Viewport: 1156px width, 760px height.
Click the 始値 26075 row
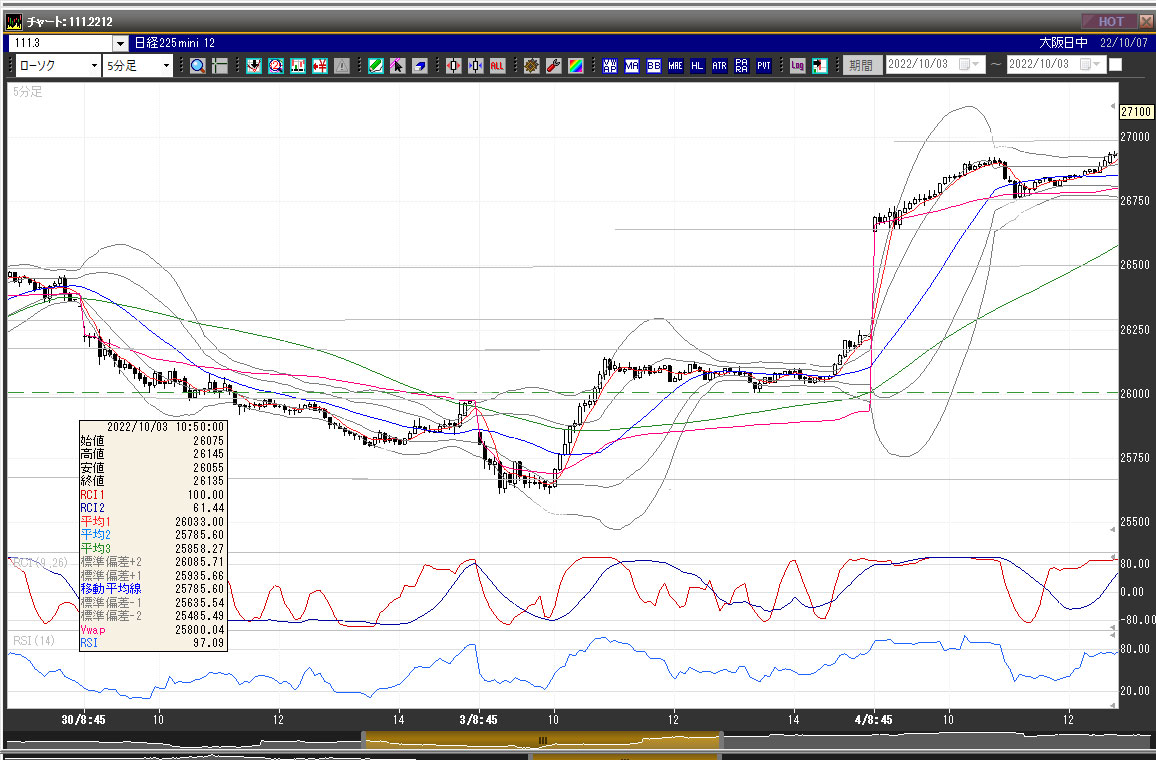coord(153,441)
